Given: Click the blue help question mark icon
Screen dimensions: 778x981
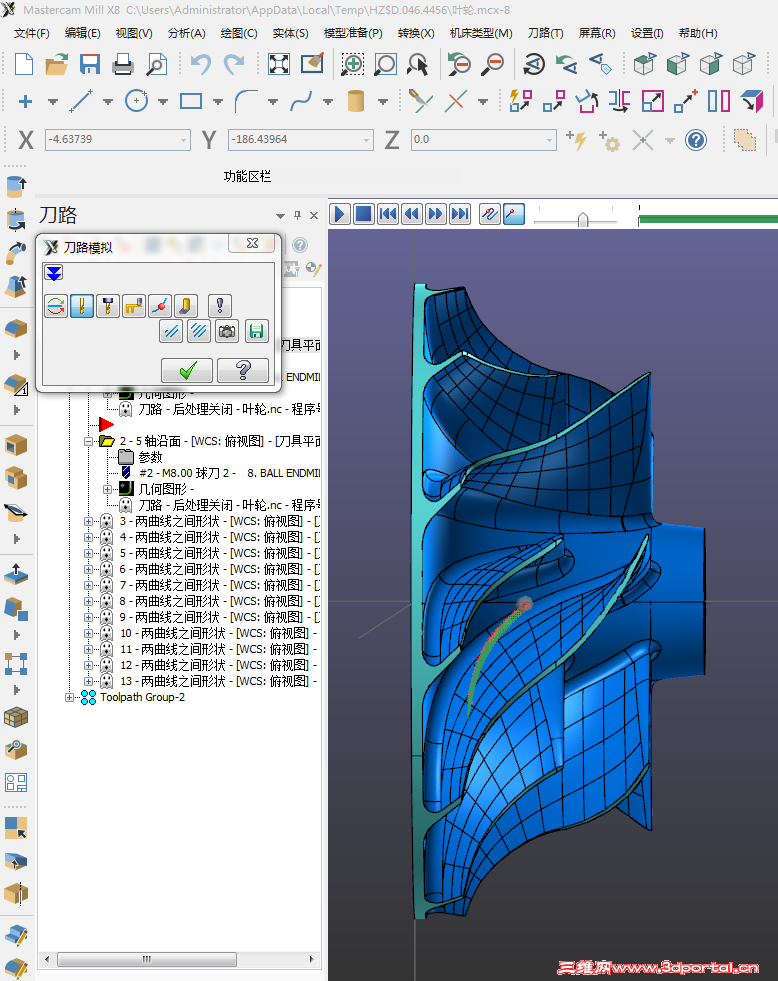Looking at the screenshot, I should coord(696,140).
